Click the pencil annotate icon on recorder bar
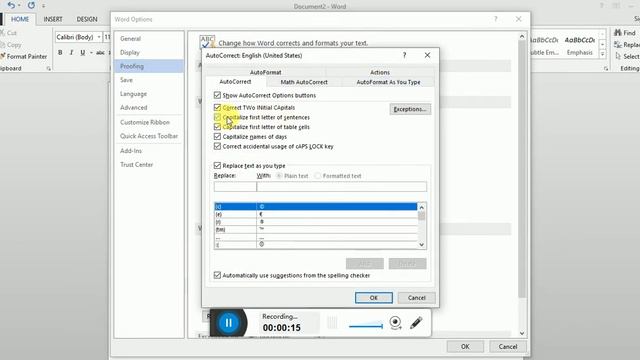Image resolution: width=640 pixels, height=360 pixels. [416, 323]
